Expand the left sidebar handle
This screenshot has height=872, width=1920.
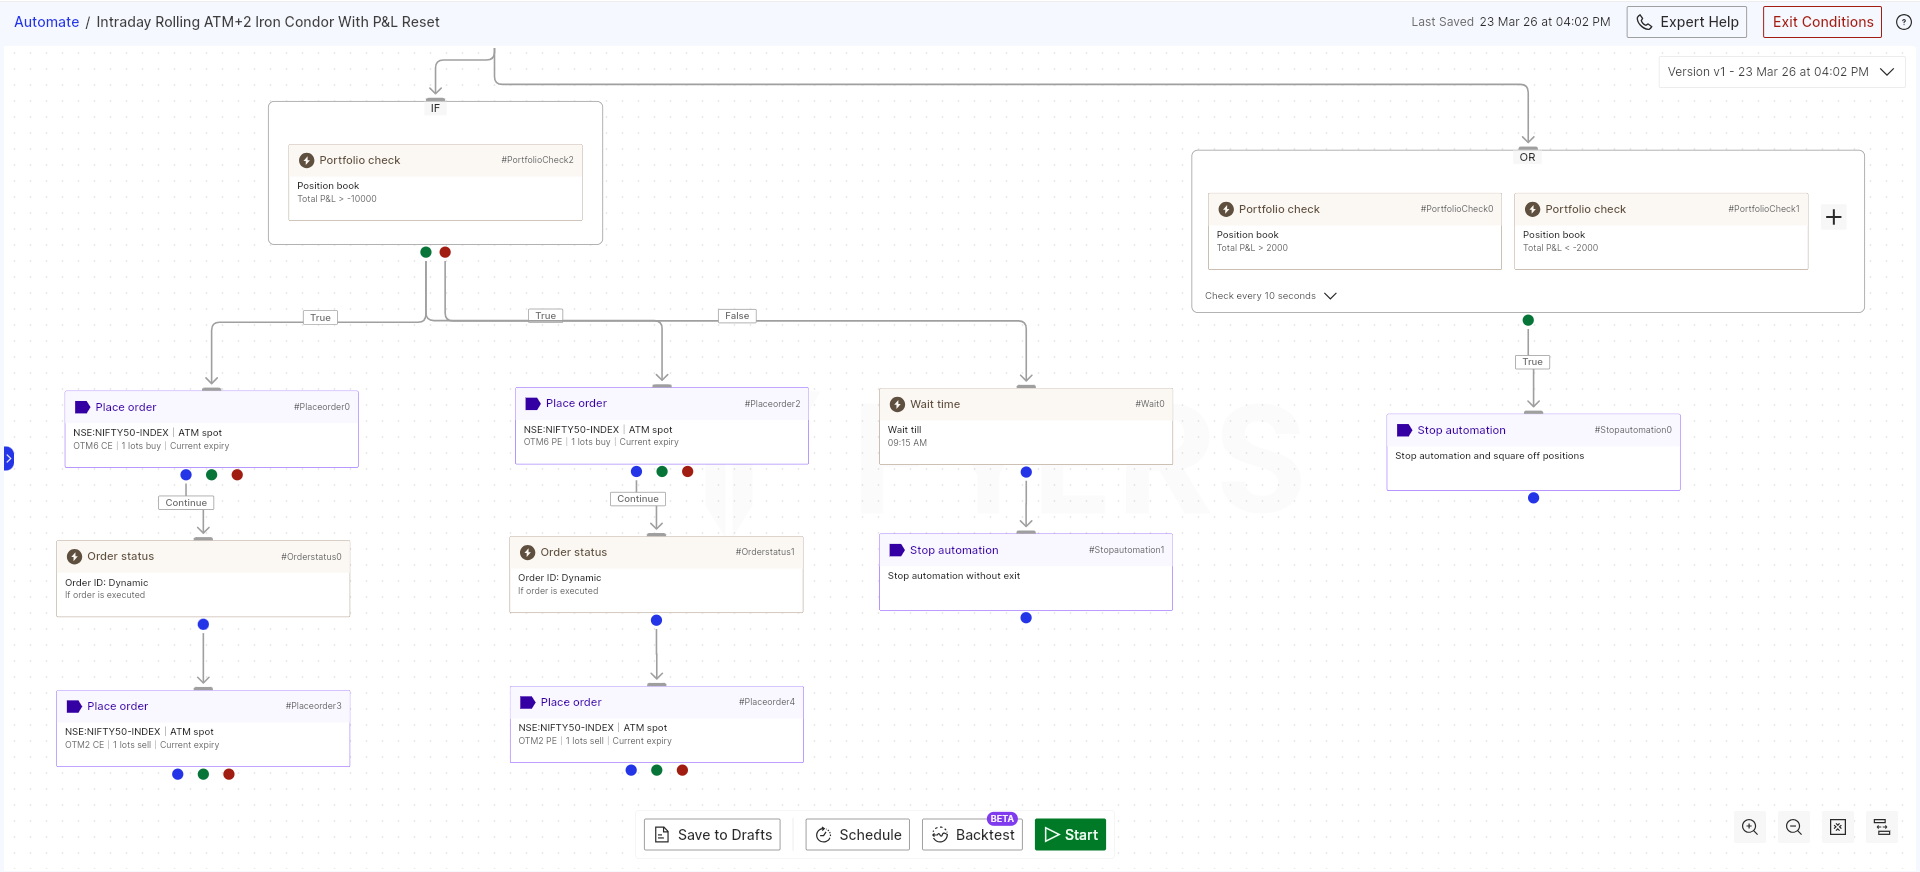click(x=8, y=459)
